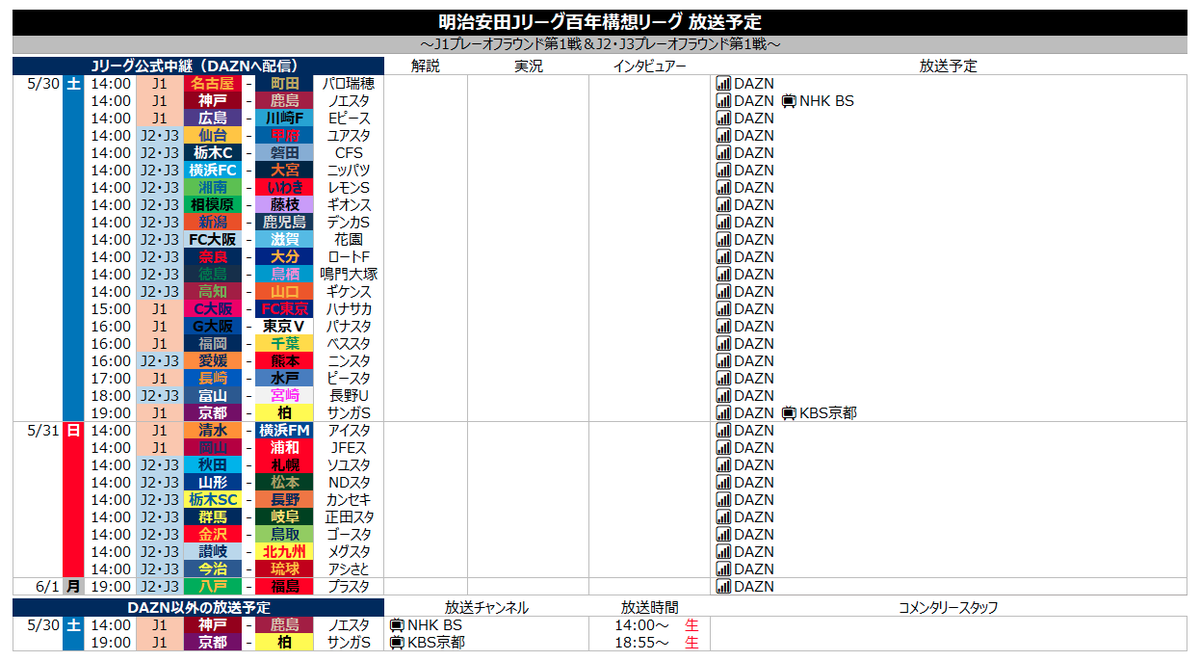Select the 栃木SC team cell
The width and height of the screenshot is (1200, 661).
click(213, 499)
